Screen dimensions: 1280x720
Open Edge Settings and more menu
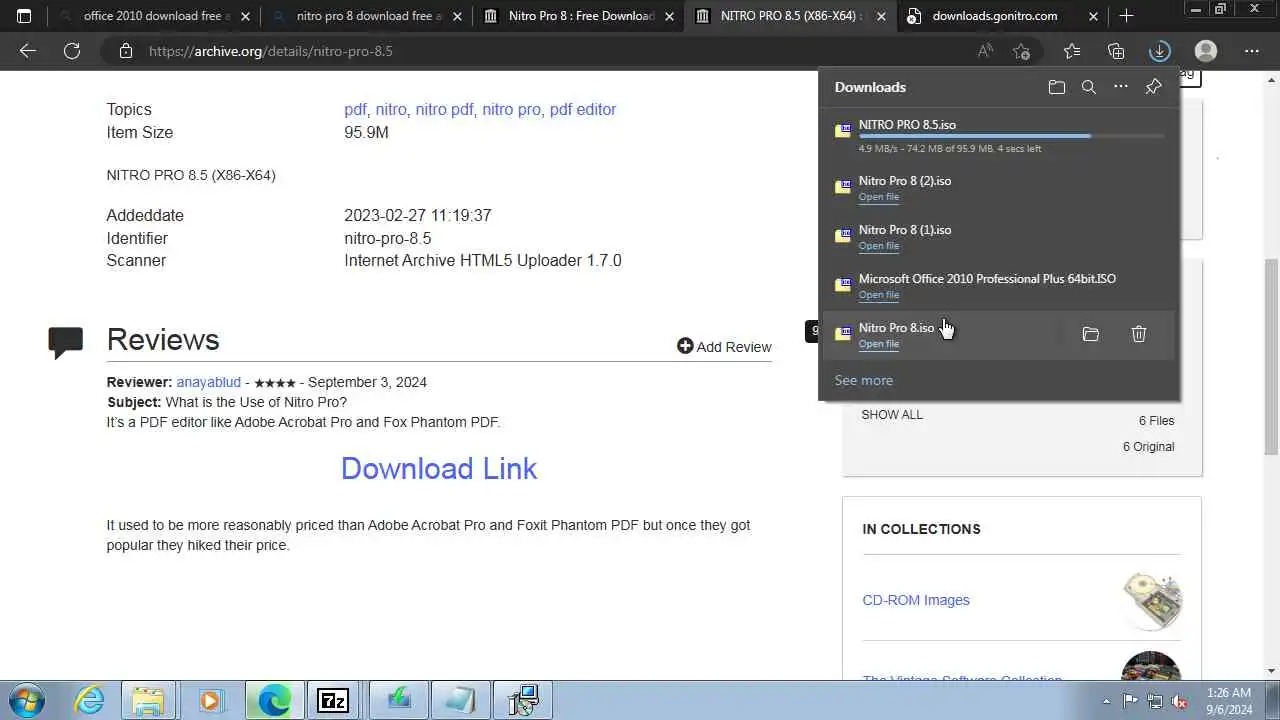[x=1252, y=51]
